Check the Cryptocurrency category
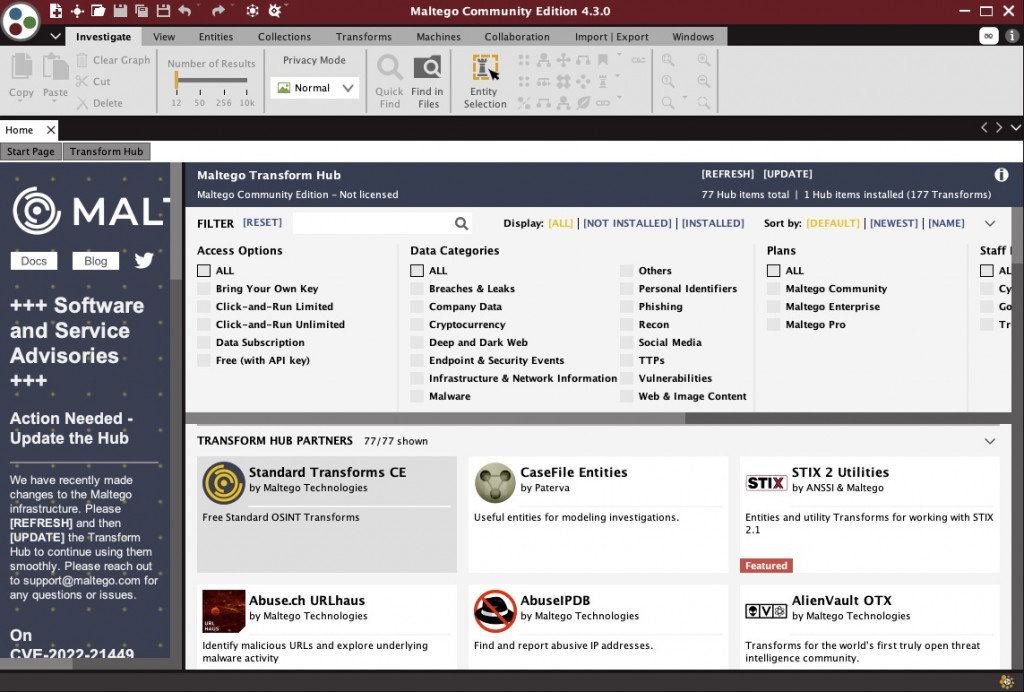 (x=417, y=324)
